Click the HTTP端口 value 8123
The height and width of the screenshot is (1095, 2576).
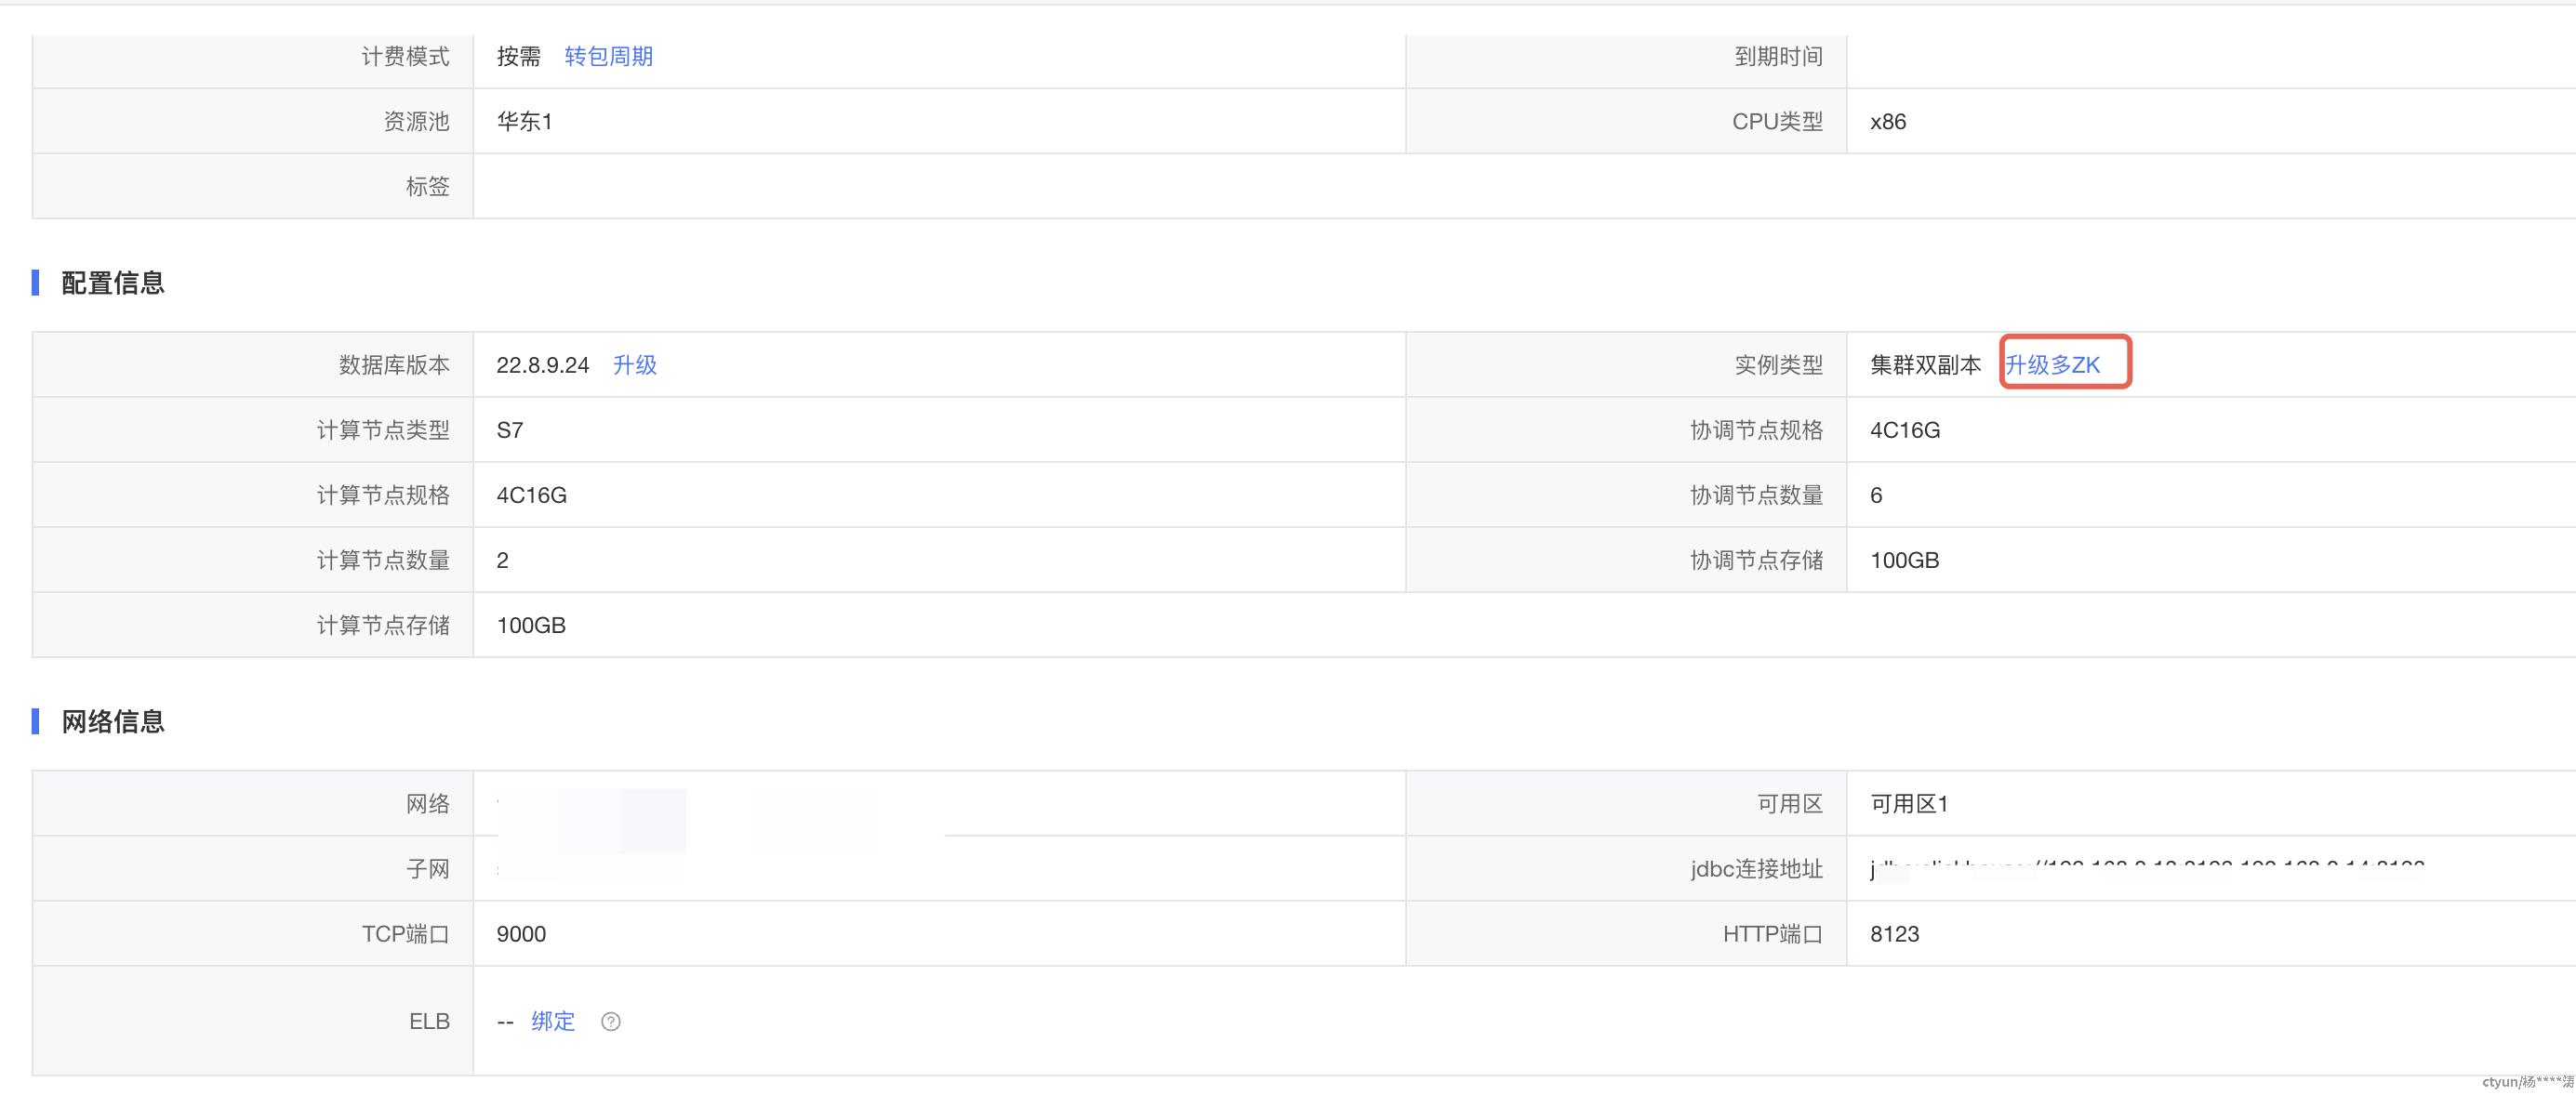1894,934
